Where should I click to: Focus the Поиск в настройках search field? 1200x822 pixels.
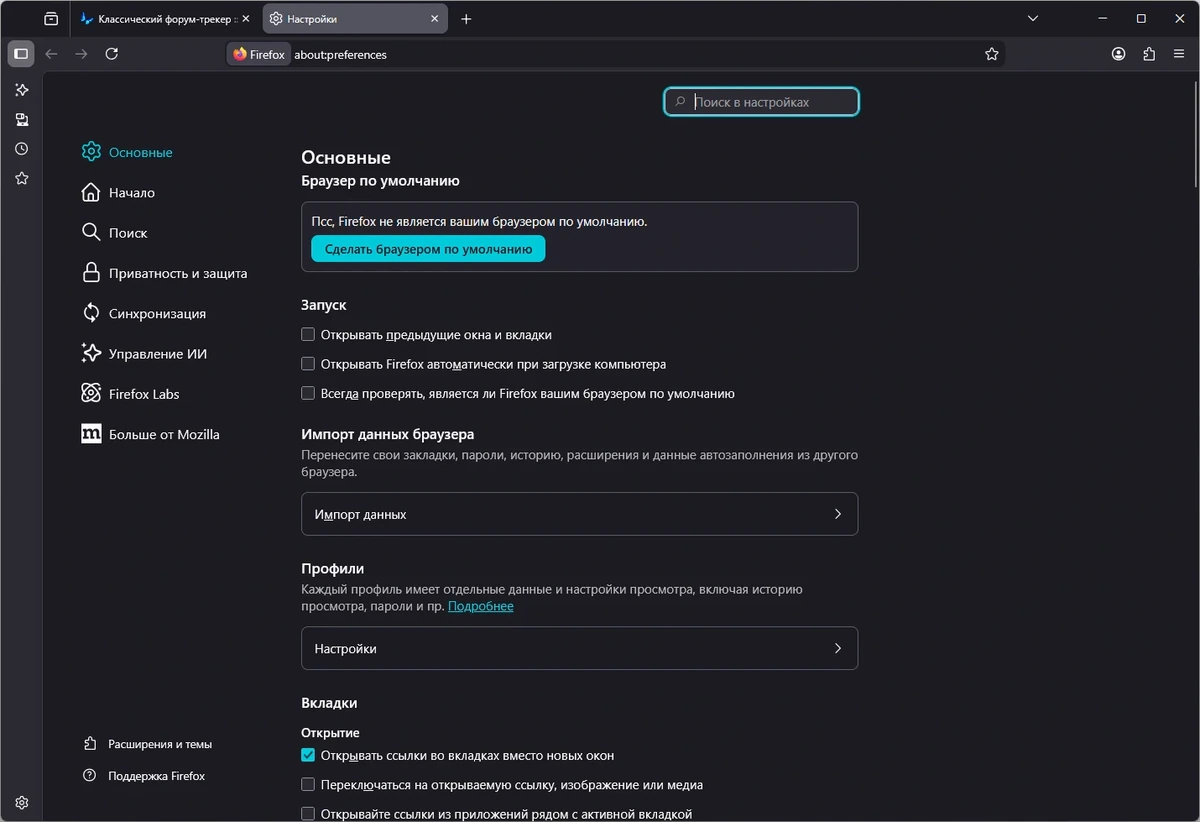pyautogui.click(x=761, y=102)
